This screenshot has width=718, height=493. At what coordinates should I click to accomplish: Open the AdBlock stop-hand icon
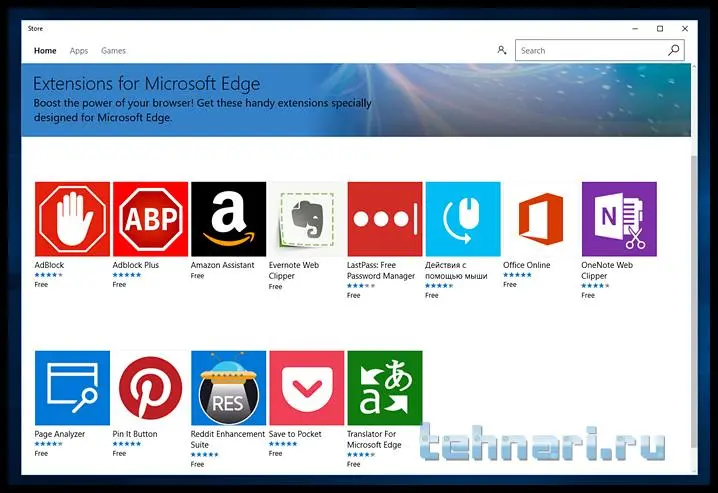pyautogui.click(x=72, y=219)
